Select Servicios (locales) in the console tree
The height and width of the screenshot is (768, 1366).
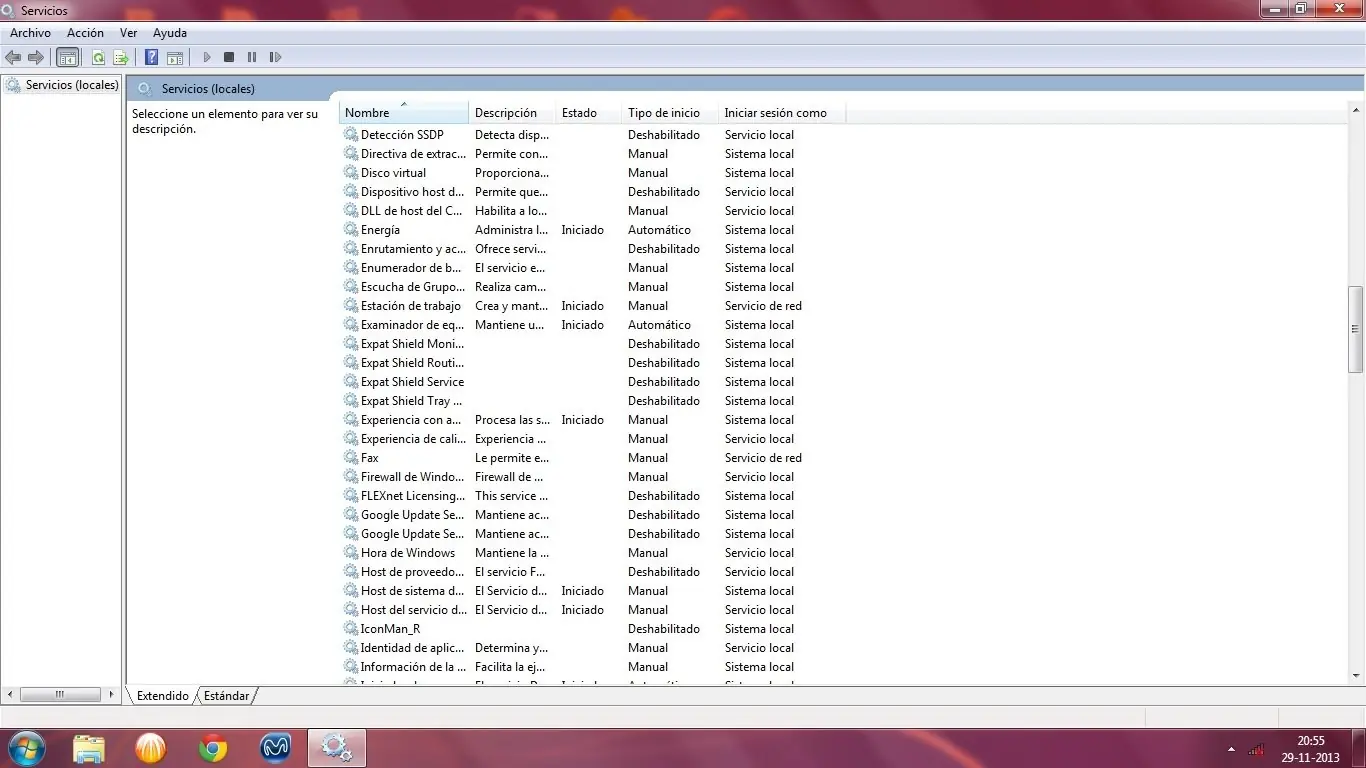click(x=72, y=85)
